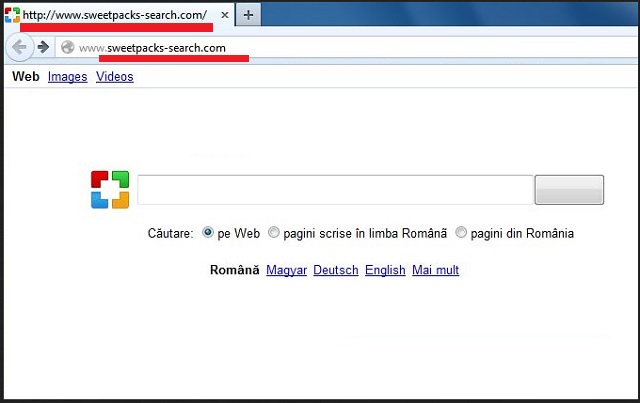Open a new tab with the plus button
This screenshot has height=403, width=640.
[x=248, y=15]
